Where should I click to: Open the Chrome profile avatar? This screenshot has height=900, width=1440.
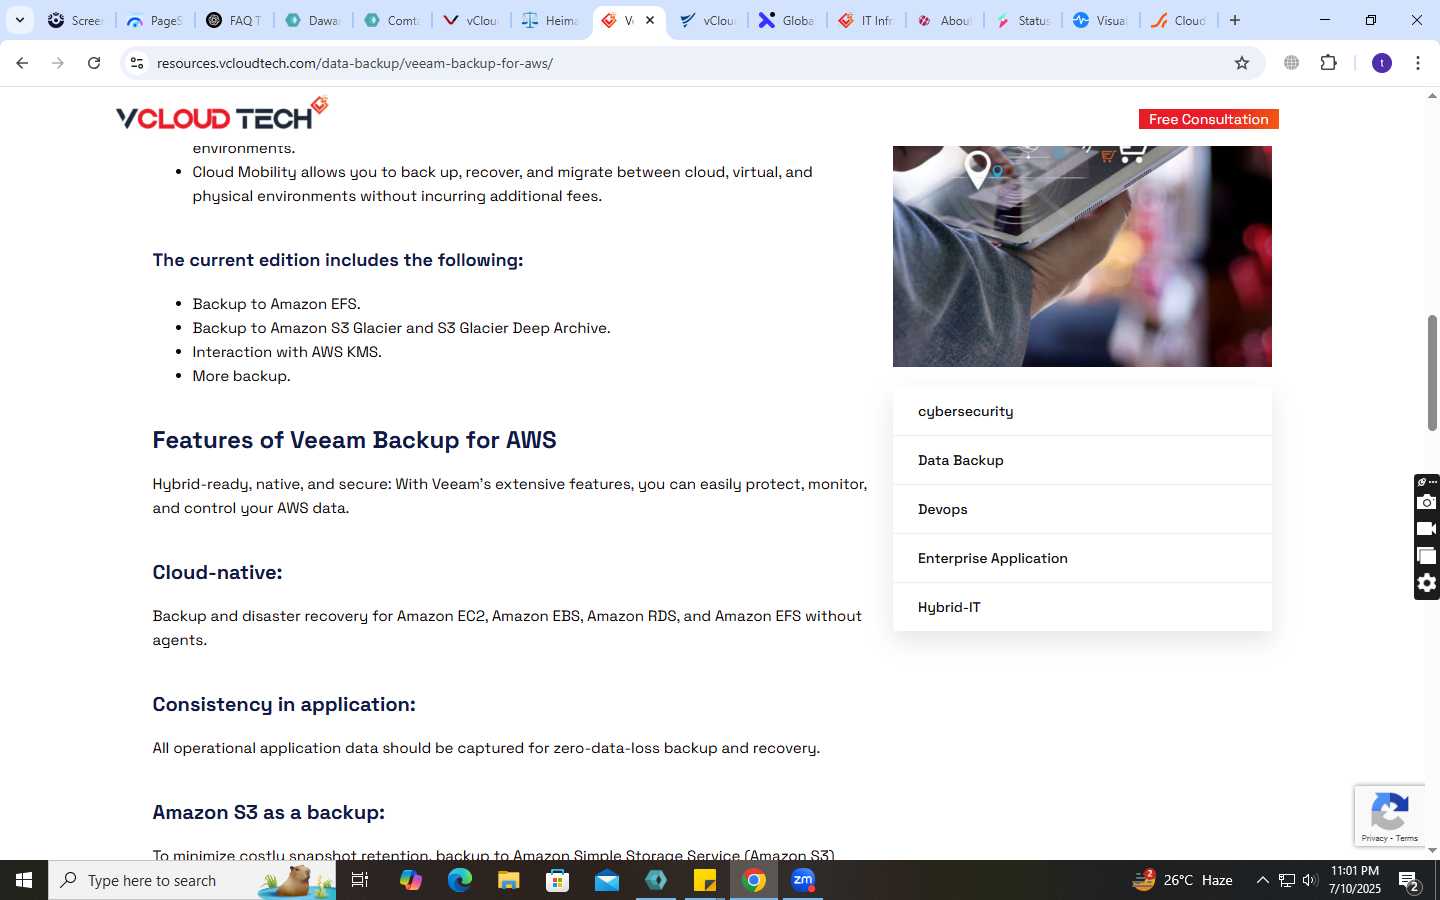tap(1382, 63)
